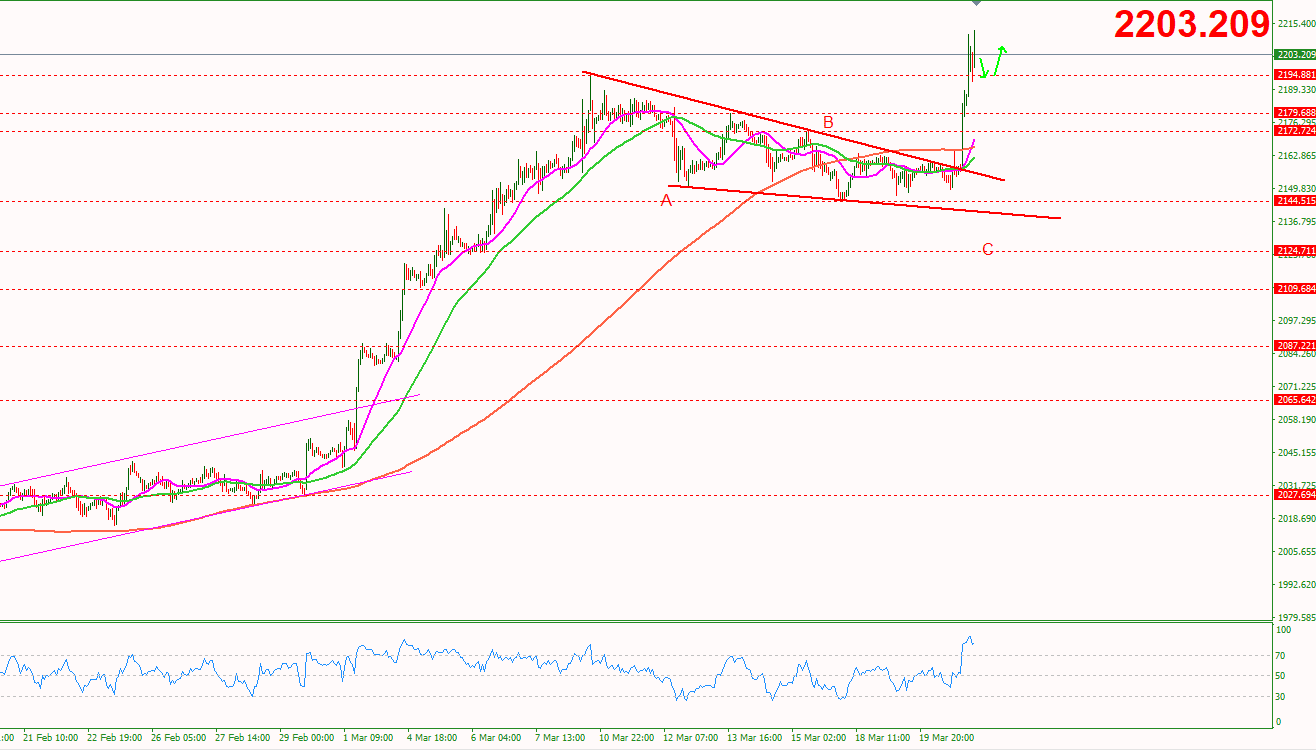The image size is (1316, 750).
Task: Select the red wave label B
Action: click(828, 122)
